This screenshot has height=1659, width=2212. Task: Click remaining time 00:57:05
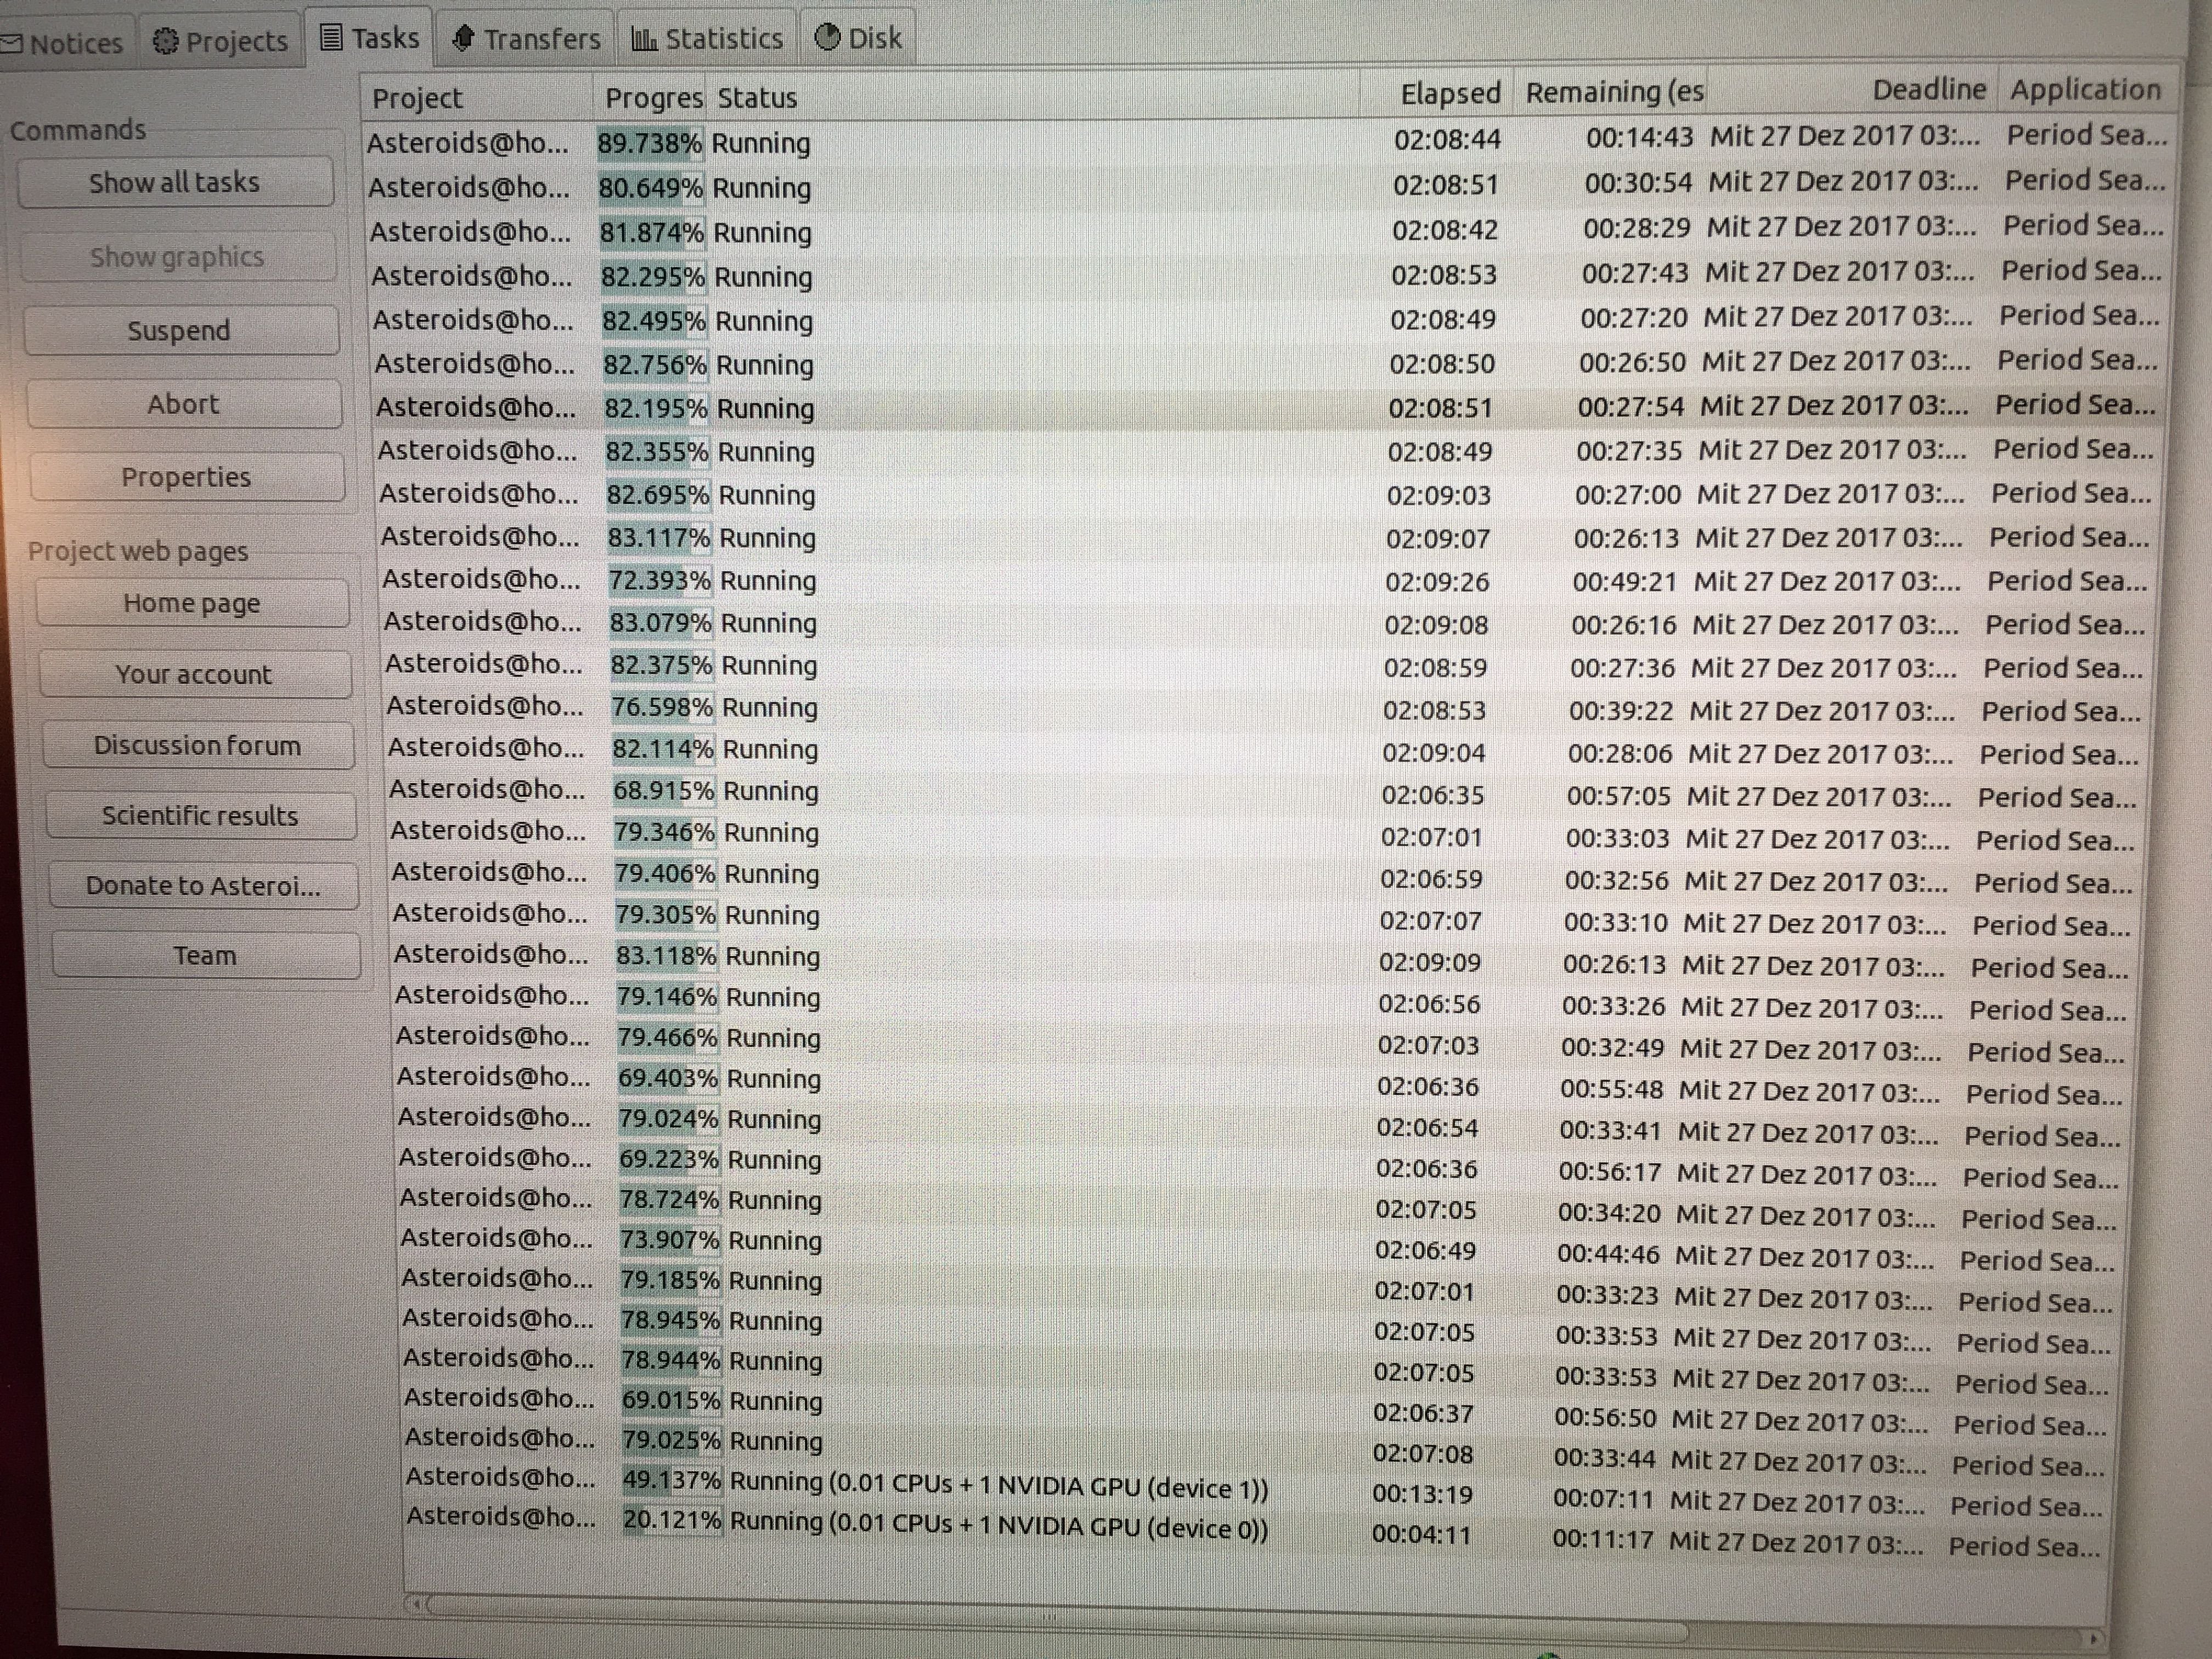coord(1618,796)
